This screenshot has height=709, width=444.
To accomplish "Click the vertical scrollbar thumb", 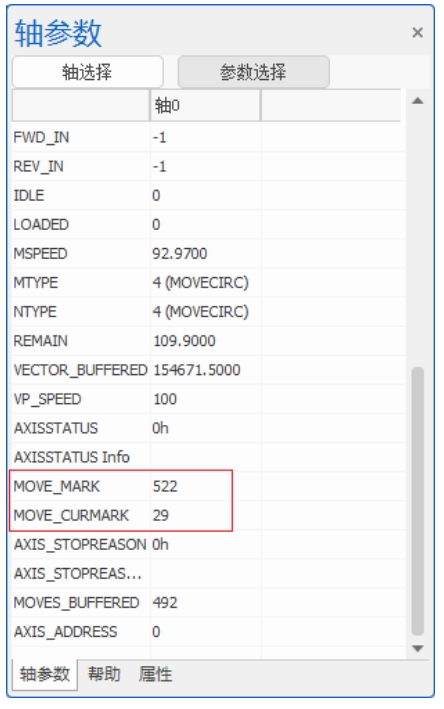I will click(418, 501).
